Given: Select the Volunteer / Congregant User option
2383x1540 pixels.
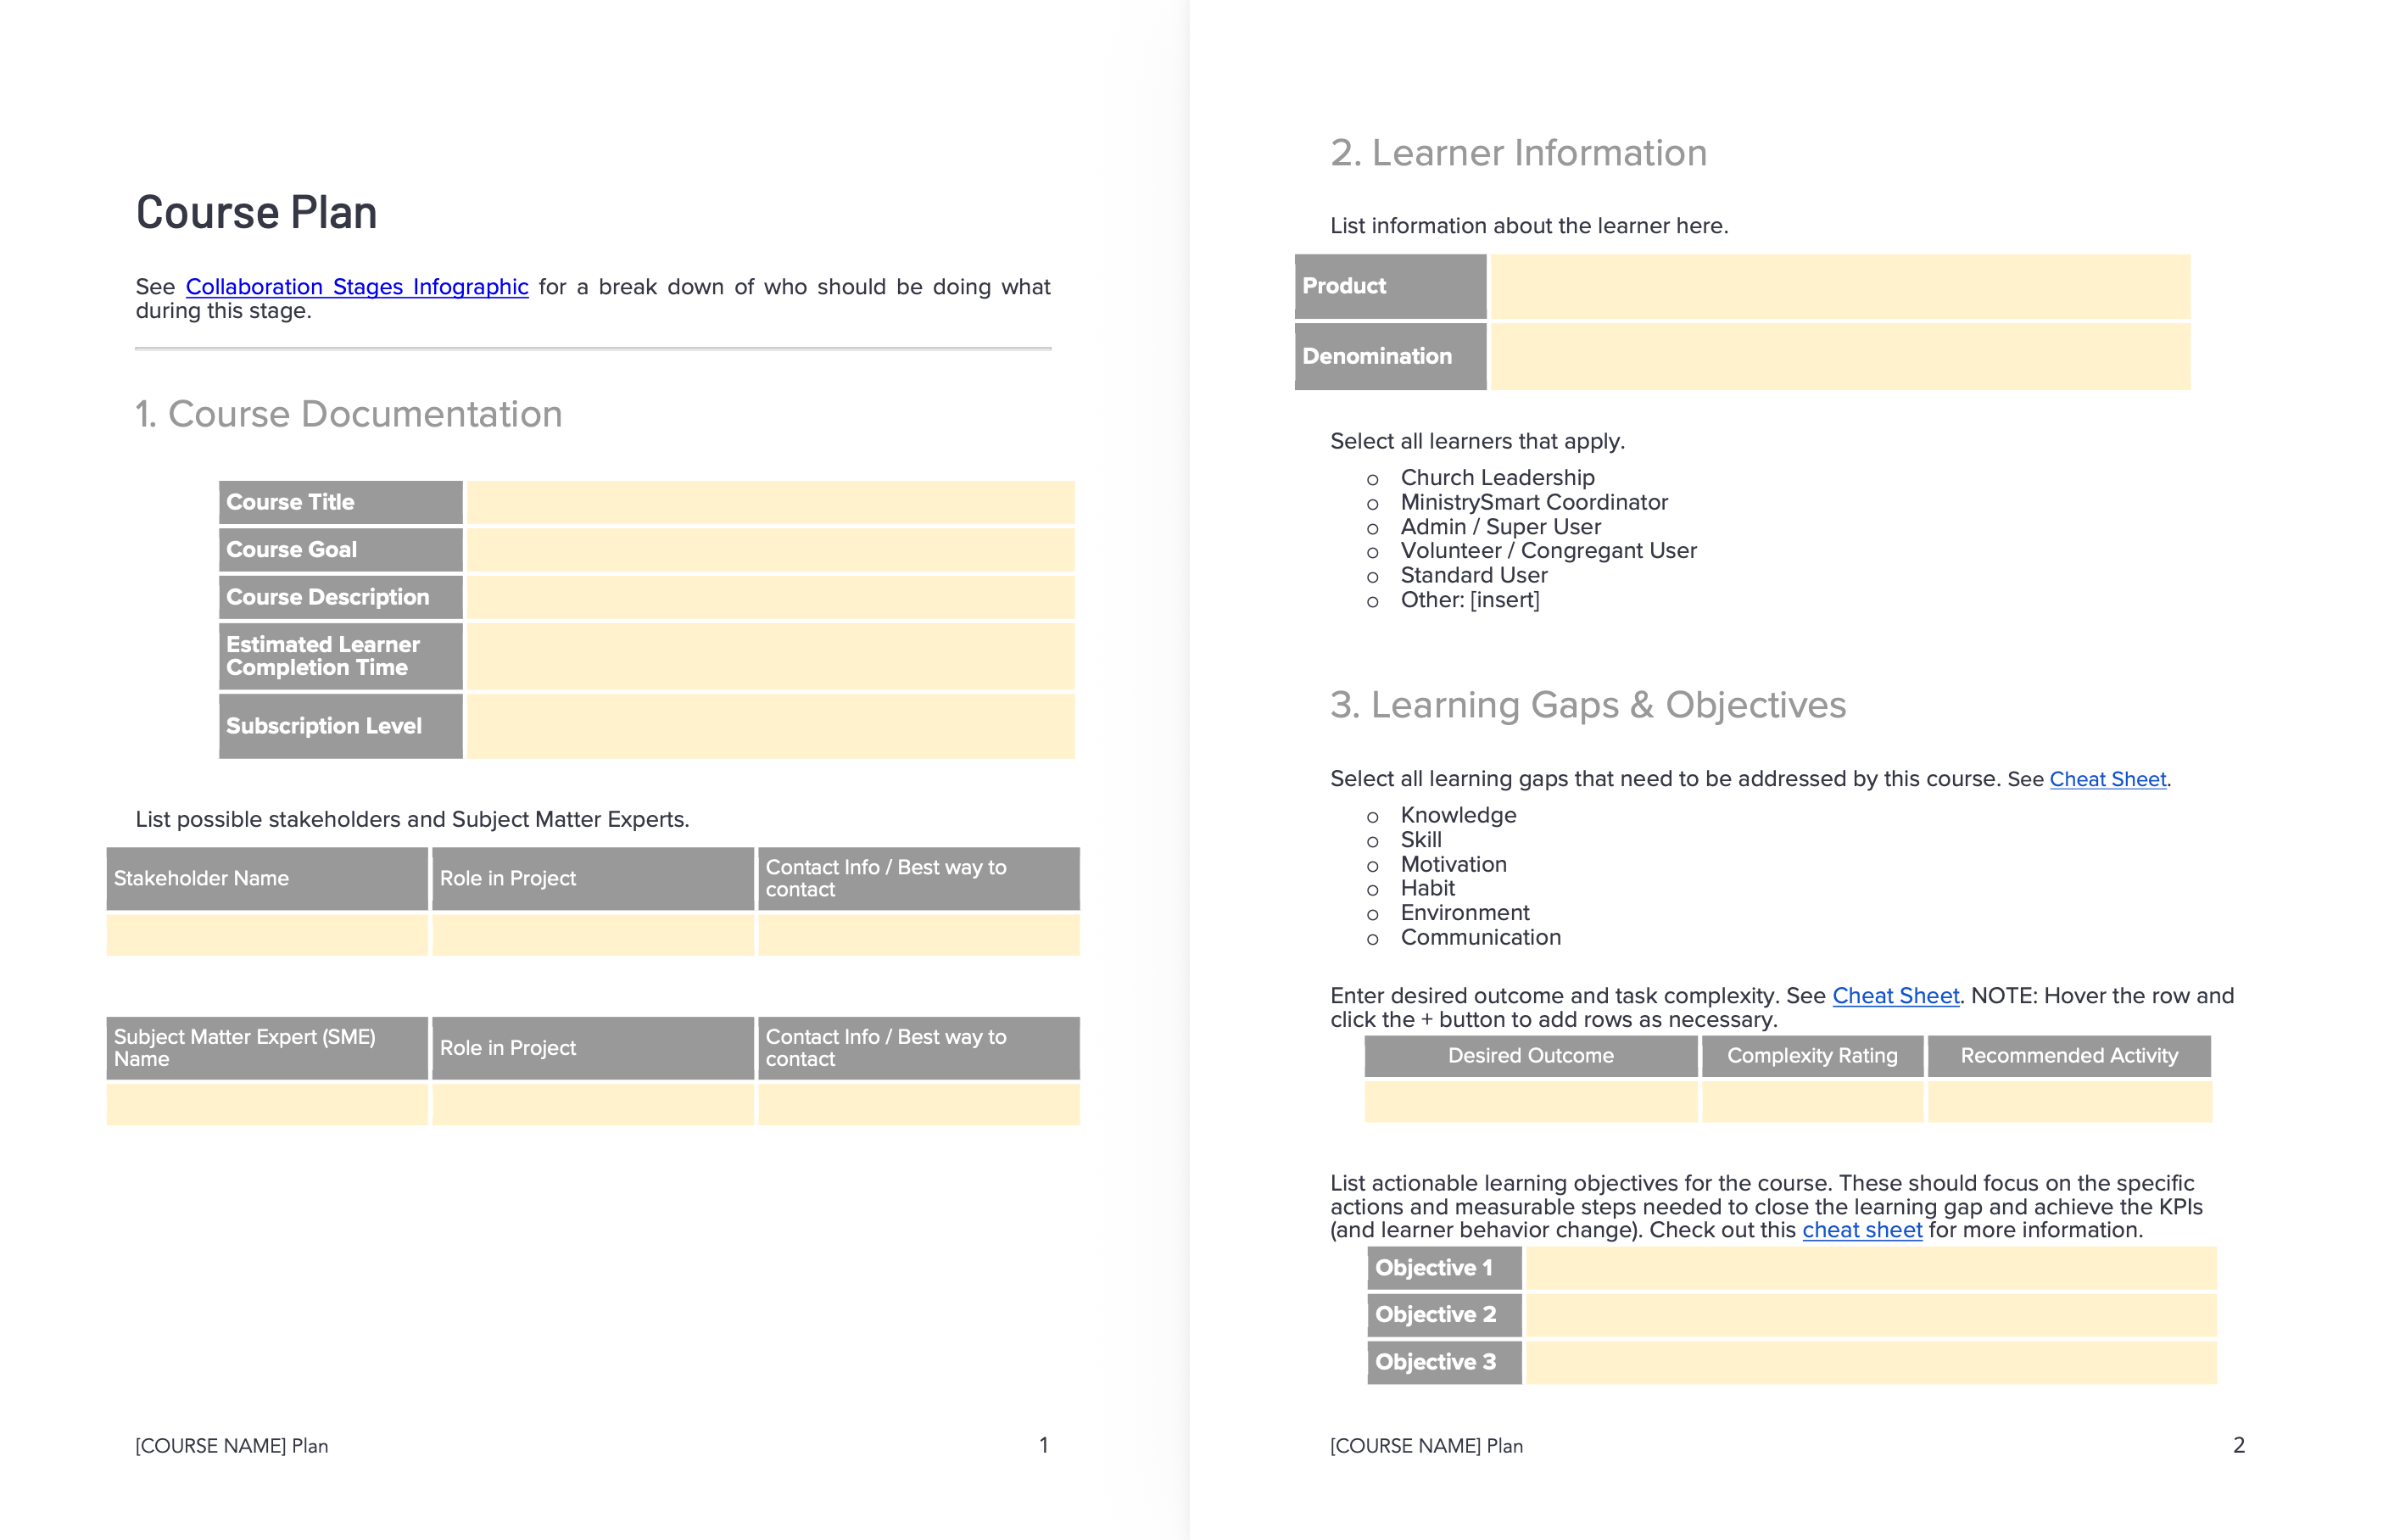Looking at the screenshot, I should 1548,551.
